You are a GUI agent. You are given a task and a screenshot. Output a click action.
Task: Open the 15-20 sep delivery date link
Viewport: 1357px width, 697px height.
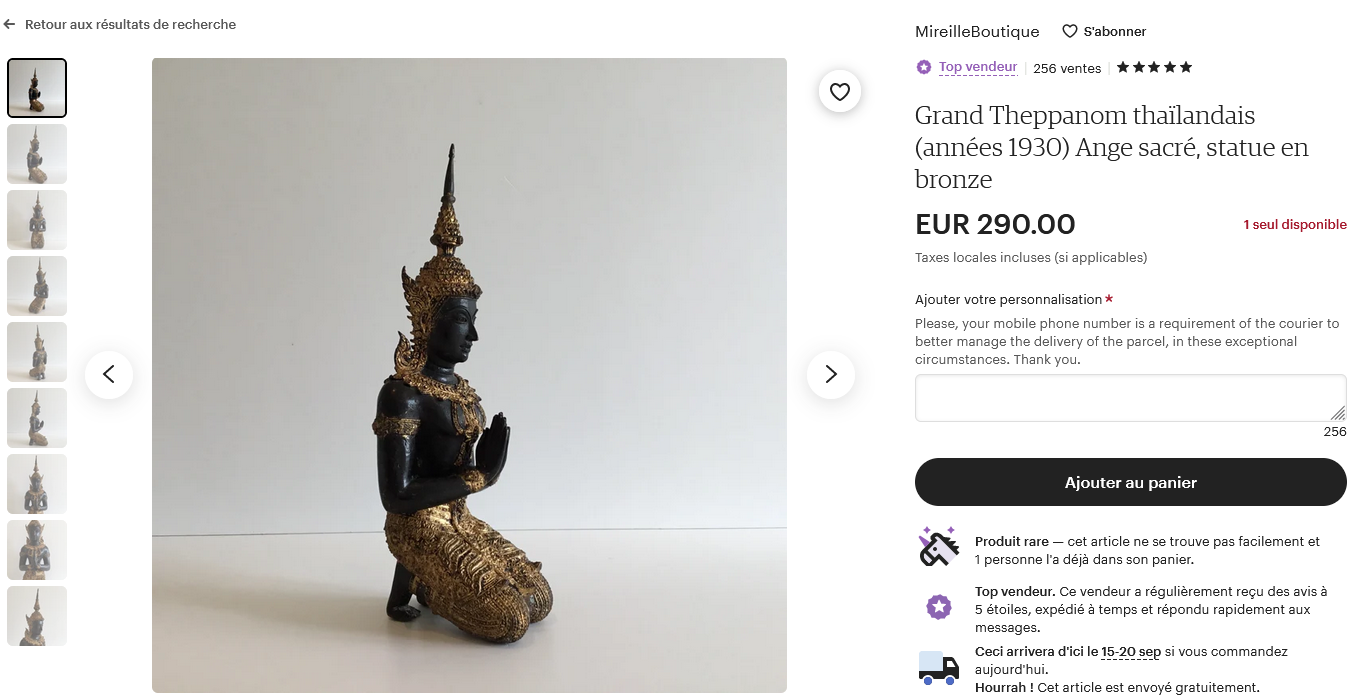(x=1131, y=652)
